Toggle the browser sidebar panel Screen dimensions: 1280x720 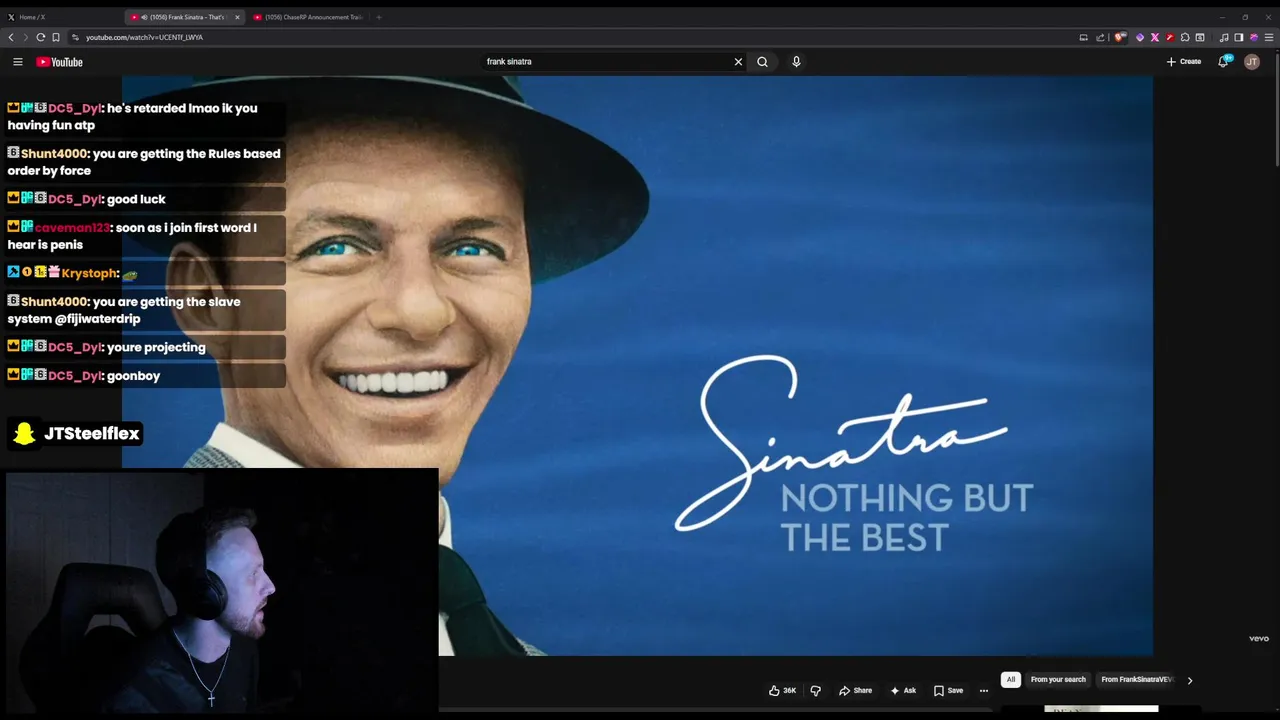point(1239,37)
